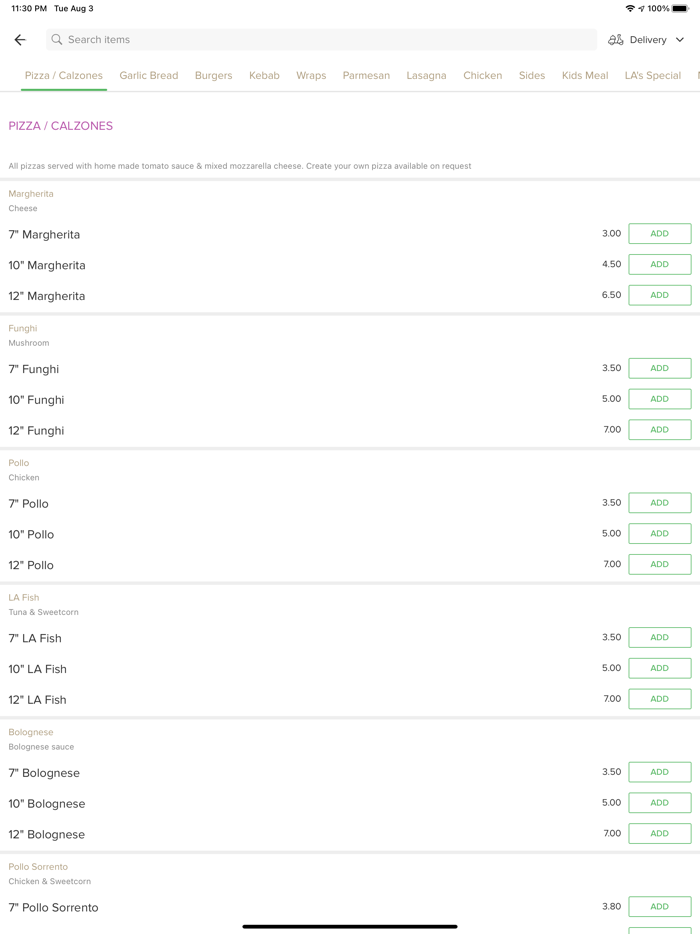This screenshot has width=700, height=934.
Task: Tap the search magnifier icon
Action: [x=57, y=40]
